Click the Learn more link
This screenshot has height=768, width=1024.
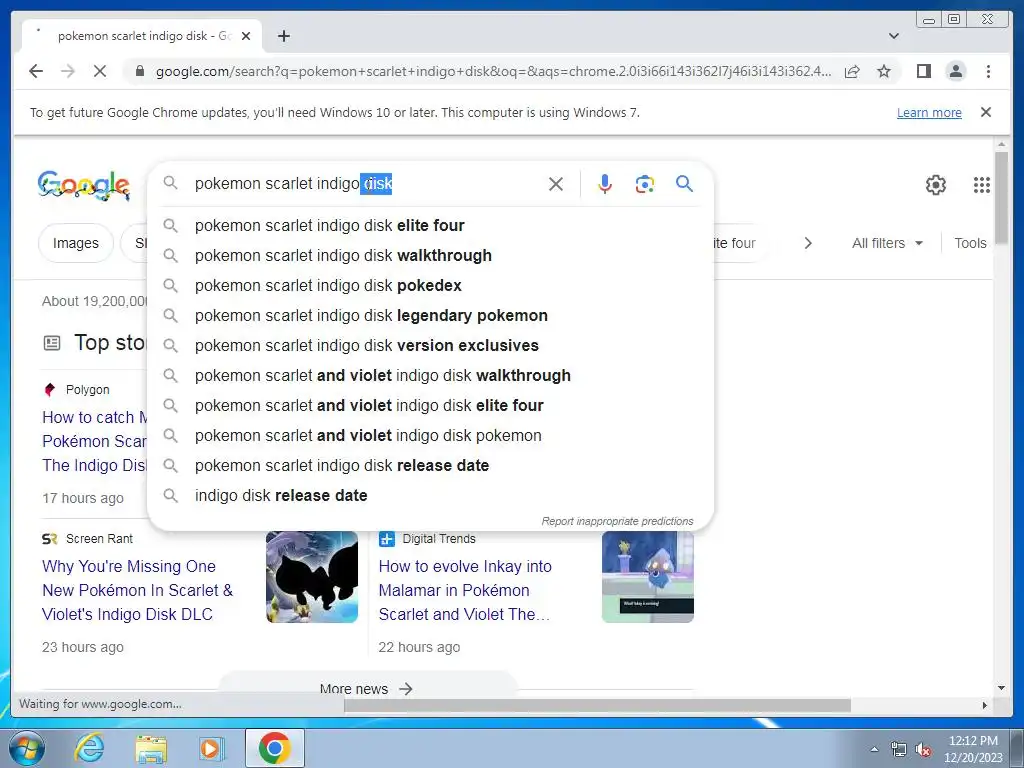929,112
